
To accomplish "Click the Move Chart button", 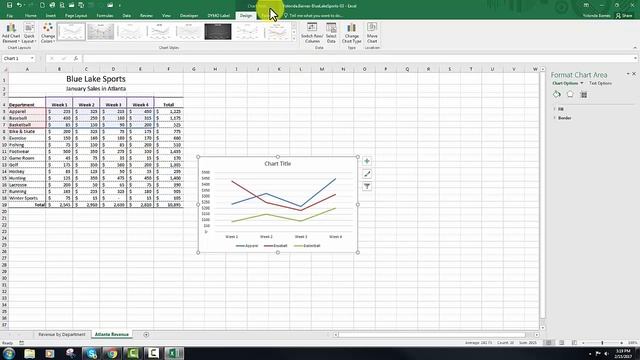I will (372, 33).
